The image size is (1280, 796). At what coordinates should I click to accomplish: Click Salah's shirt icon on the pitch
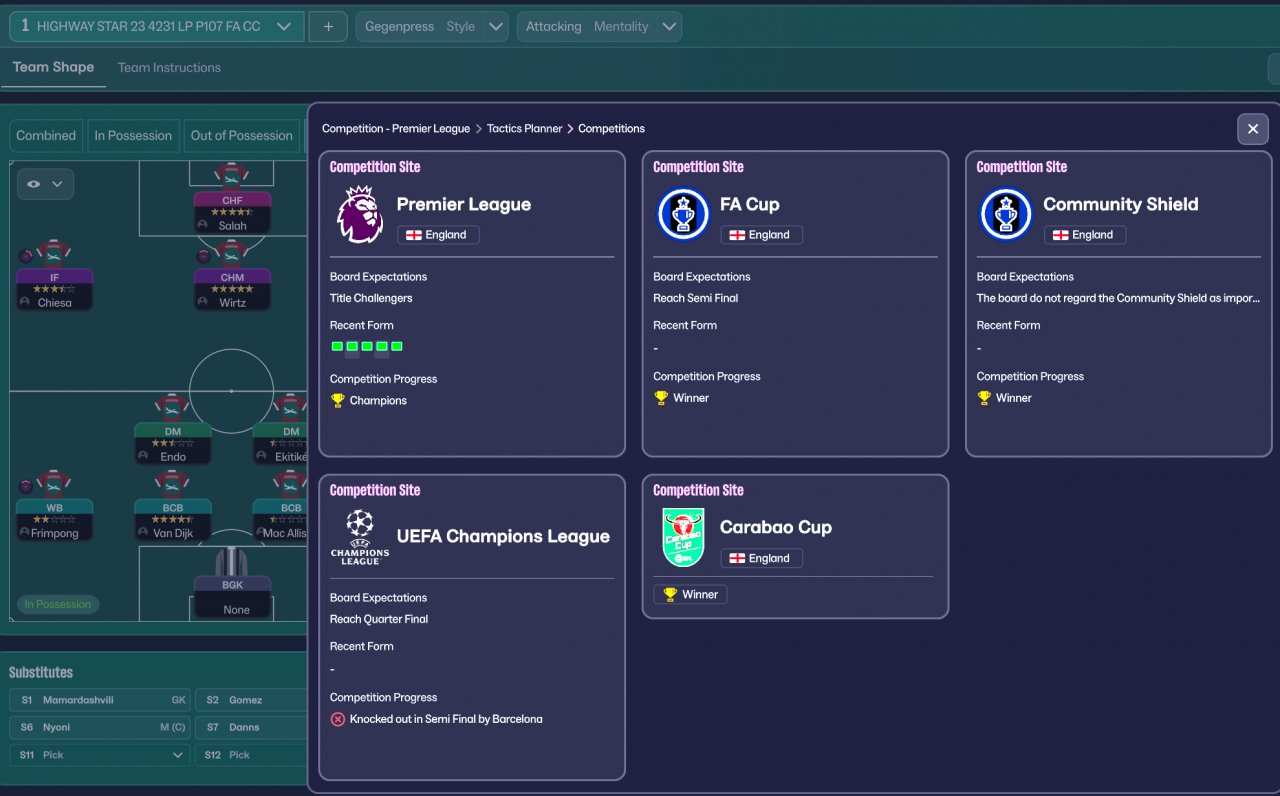[232, 177]
